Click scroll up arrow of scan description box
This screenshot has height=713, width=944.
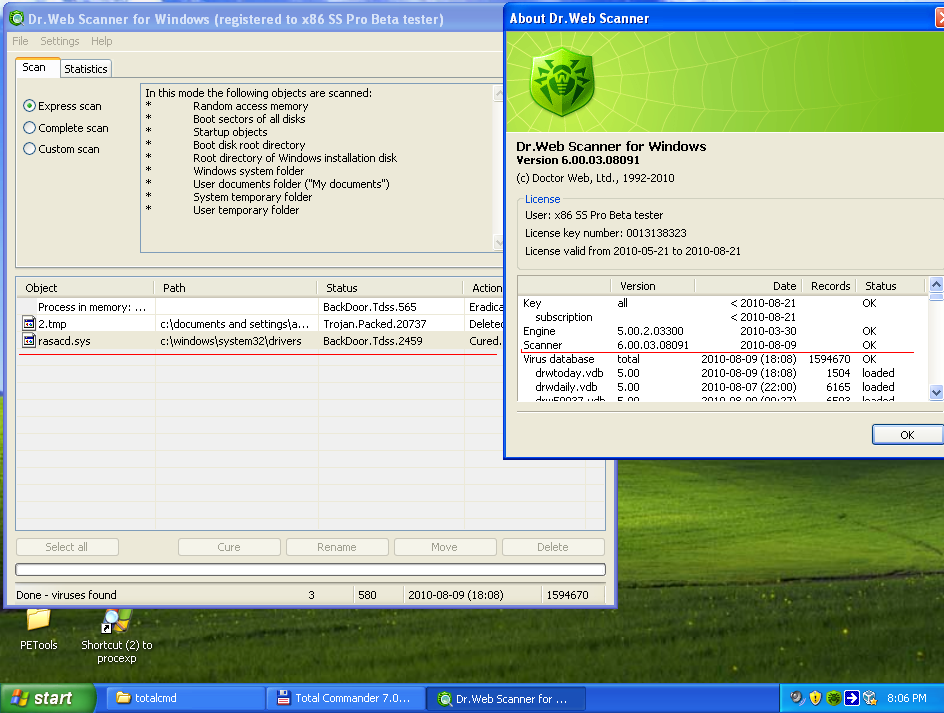click(x=498, y=93)
